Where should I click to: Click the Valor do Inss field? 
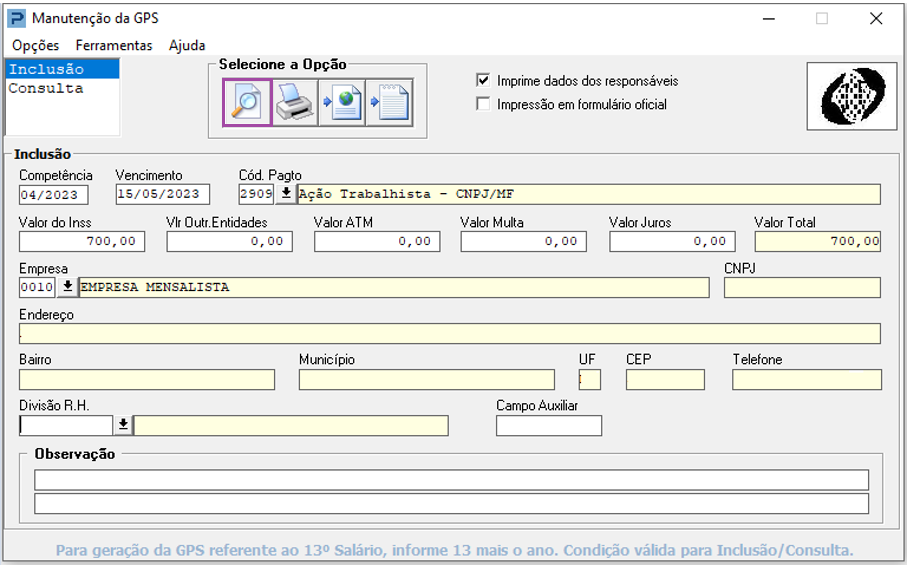click(x=82, y=241)
